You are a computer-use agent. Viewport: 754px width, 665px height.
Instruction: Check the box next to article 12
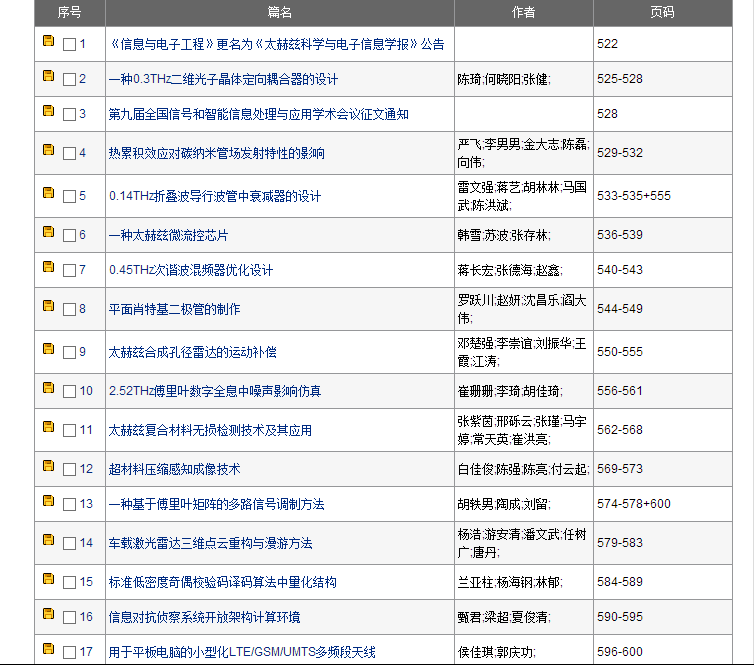click(x=69, y=470)
